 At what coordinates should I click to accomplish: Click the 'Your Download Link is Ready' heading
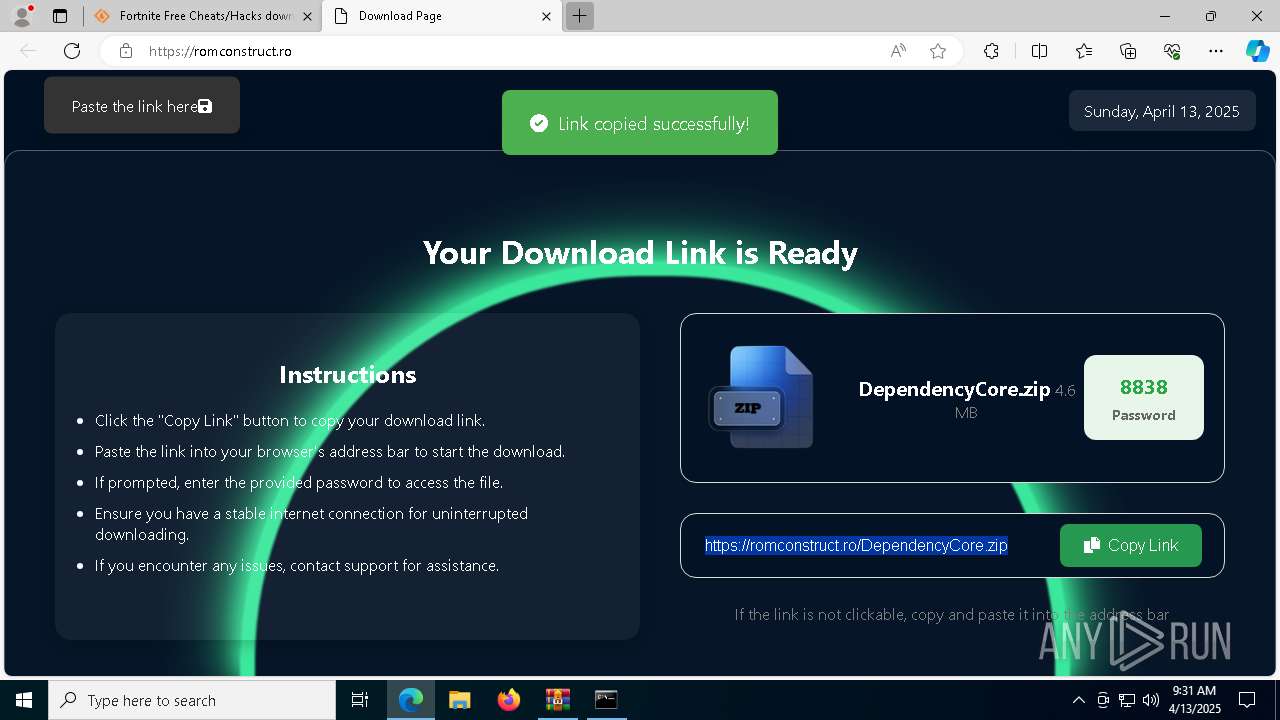640,253
